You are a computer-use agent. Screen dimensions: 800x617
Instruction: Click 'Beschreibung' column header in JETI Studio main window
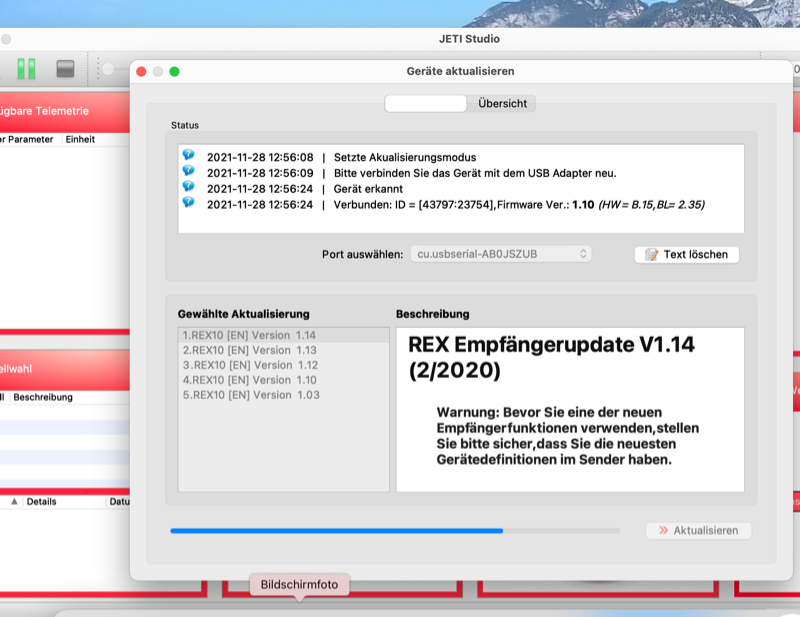tap(43, 397)
